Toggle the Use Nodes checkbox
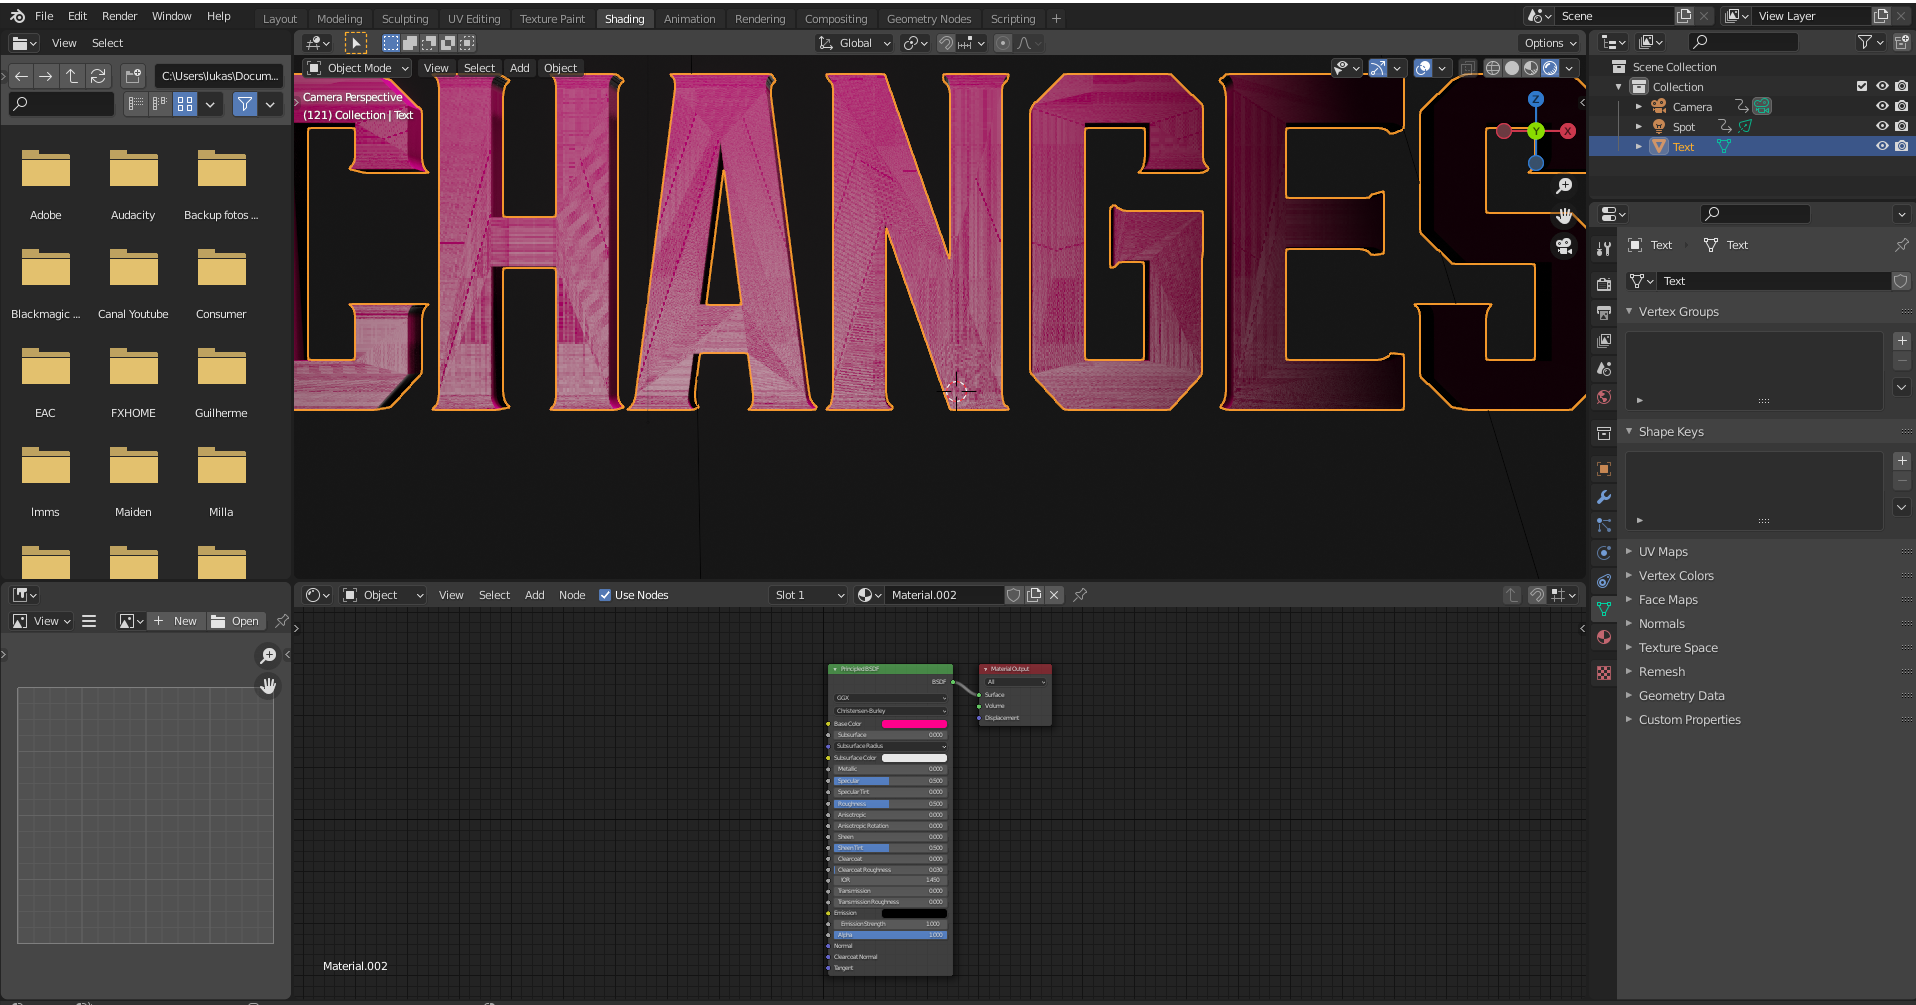 (x=605, y=595)
